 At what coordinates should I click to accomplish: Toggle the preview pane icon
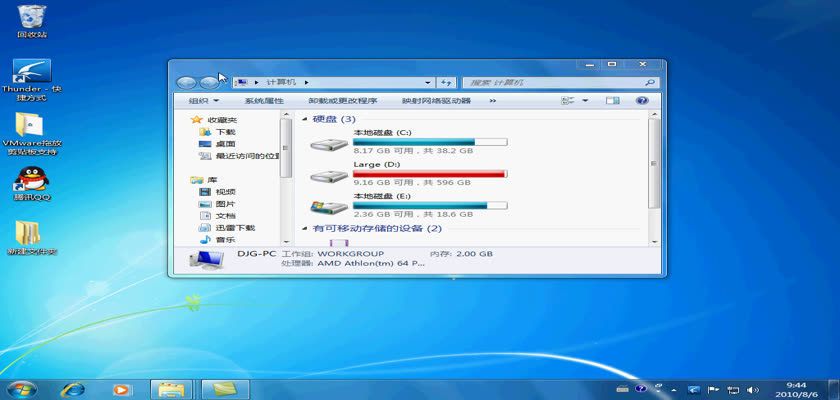click(x=613, y=101)
